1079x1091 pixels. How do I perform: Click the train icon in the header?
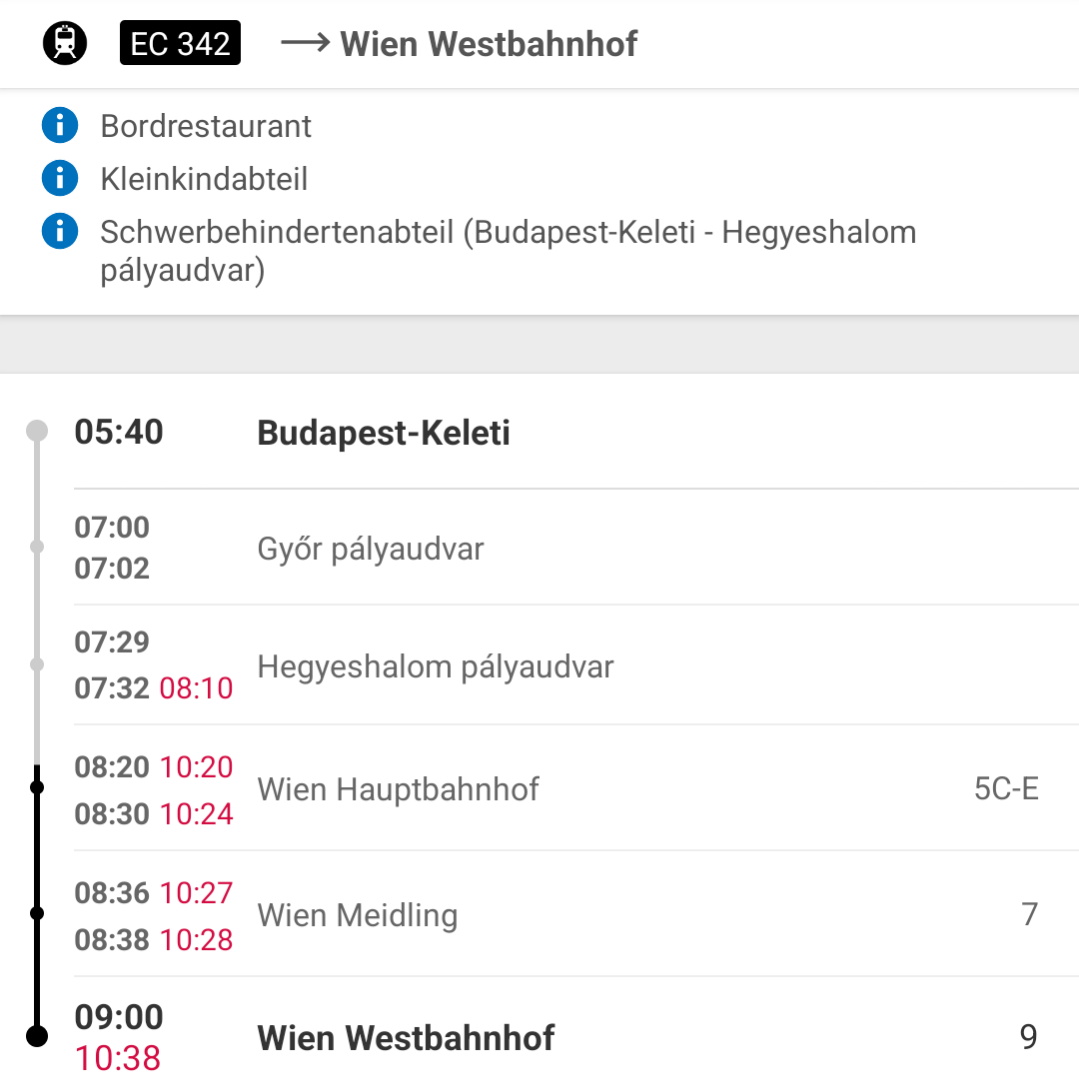tap(65, 43)
